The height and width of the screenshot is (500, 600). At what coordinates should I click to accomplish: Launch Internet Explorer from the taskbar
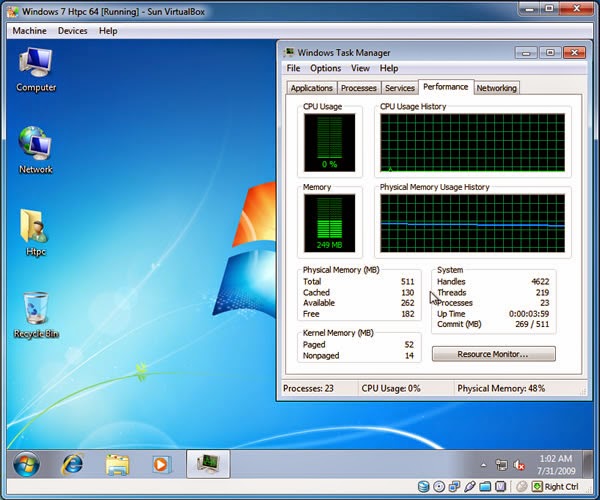click(72, 464)
